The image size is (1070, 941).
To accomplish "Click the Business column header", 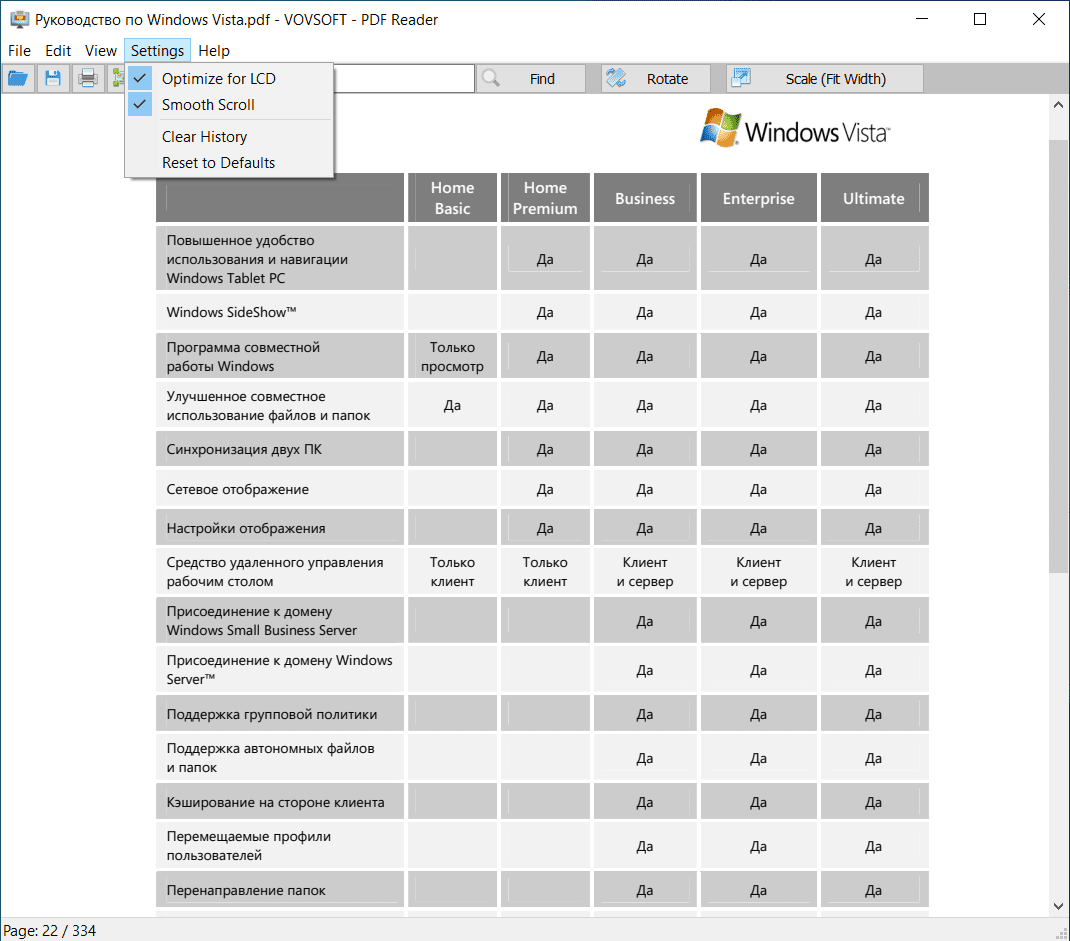I will tap(645, 199).
